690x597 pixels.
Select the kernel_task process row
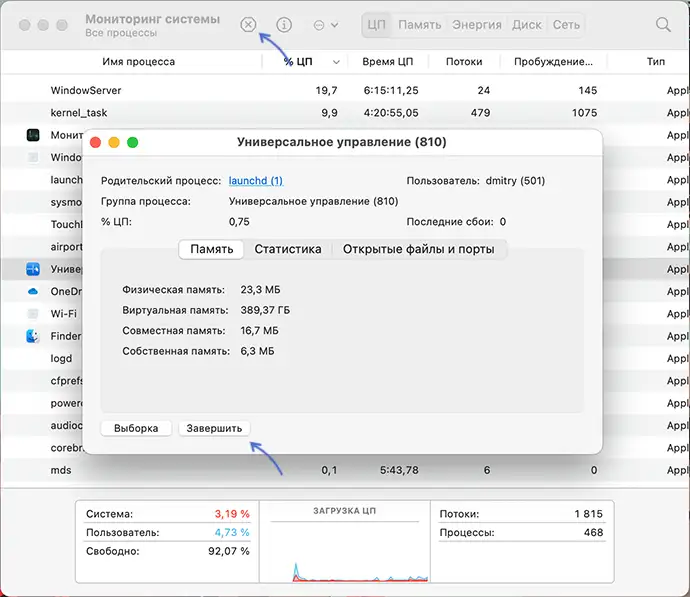(345, 113)
